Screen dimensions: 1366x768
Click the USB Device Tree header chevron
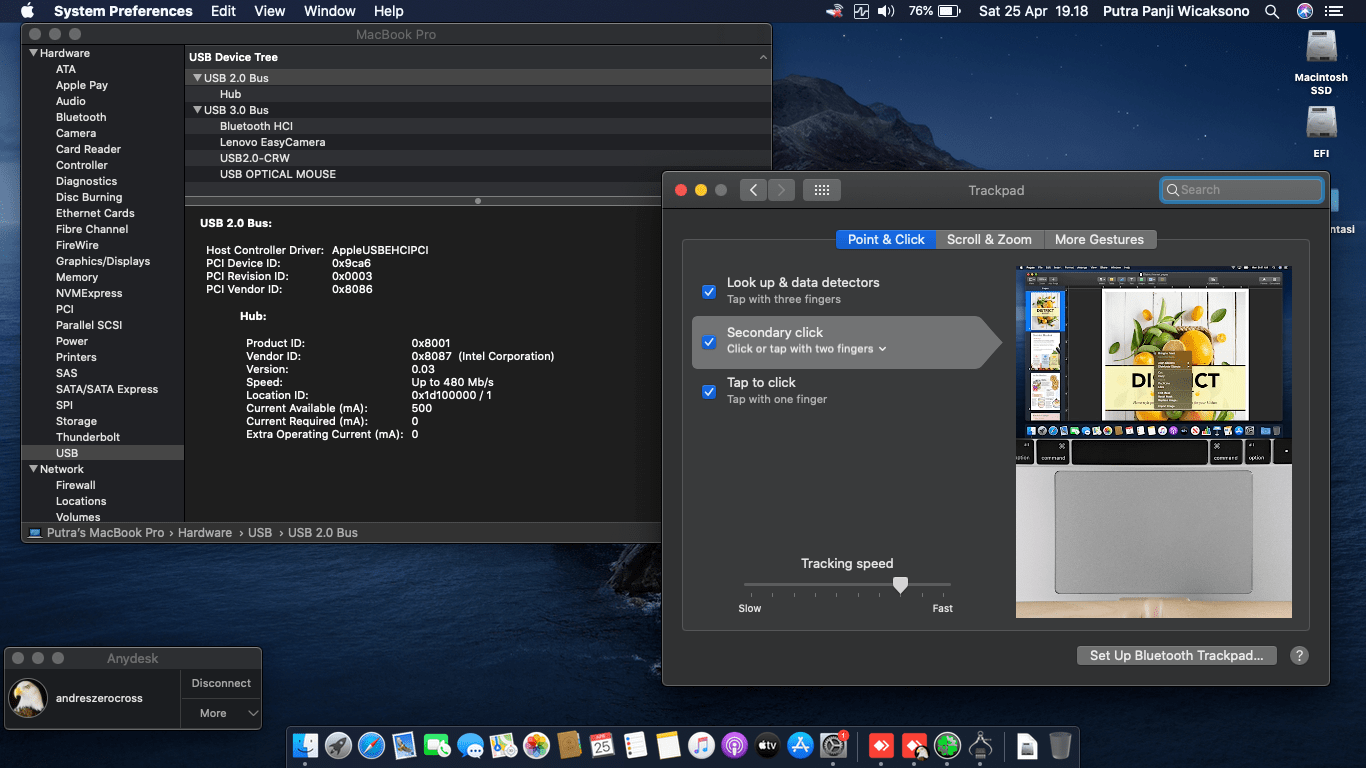[x=763, y=58]
